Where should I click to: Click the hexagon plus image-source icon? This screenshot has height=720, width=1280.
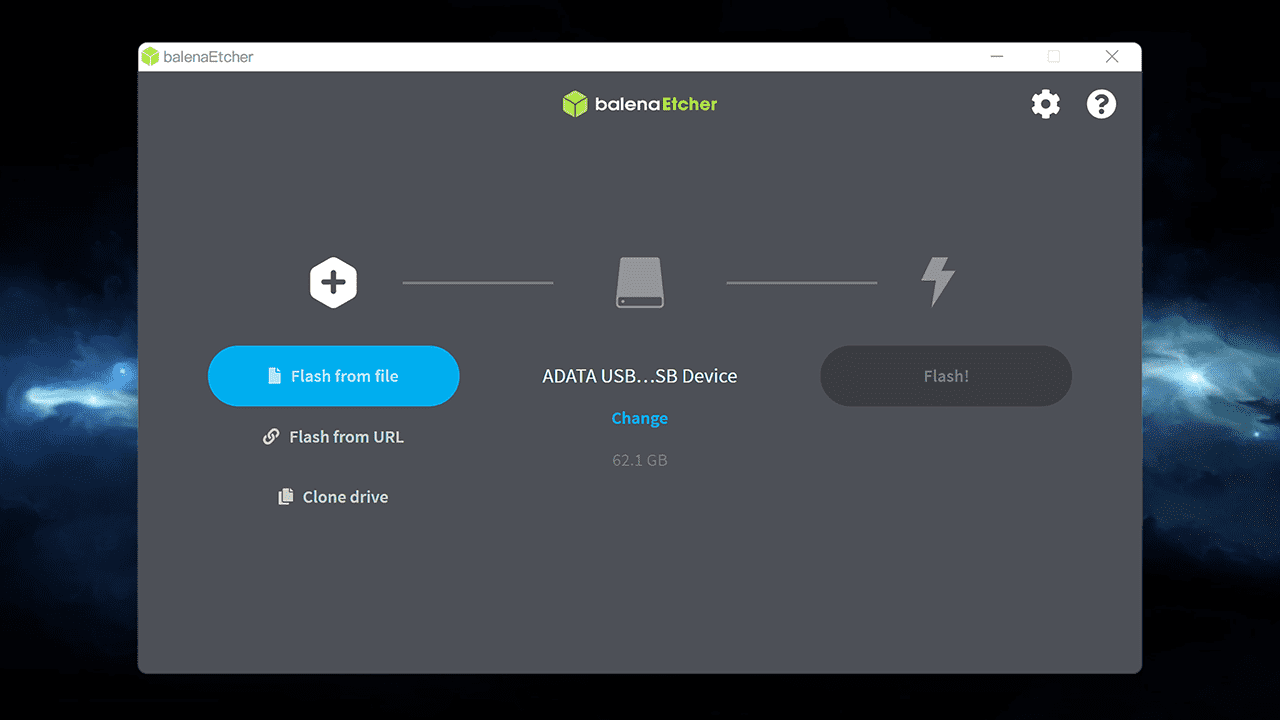pyautogui.click(x=333, y=283)
